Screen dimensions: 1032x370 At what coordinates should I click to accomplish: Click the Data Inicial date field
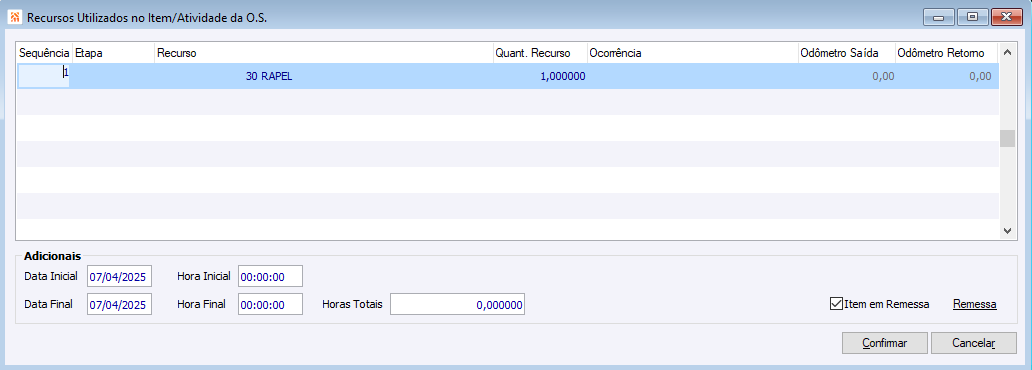tap(119, 277)
